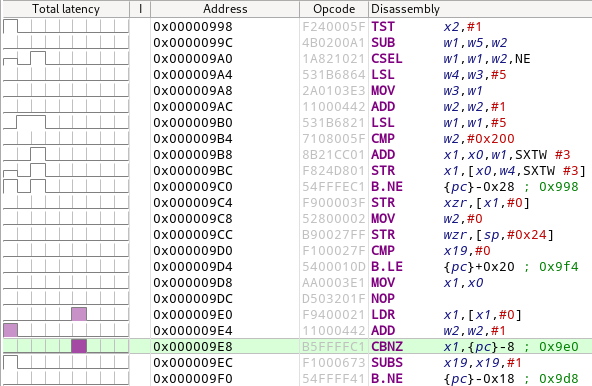Select the SUBS x19 instruction row

click(297, 363)
